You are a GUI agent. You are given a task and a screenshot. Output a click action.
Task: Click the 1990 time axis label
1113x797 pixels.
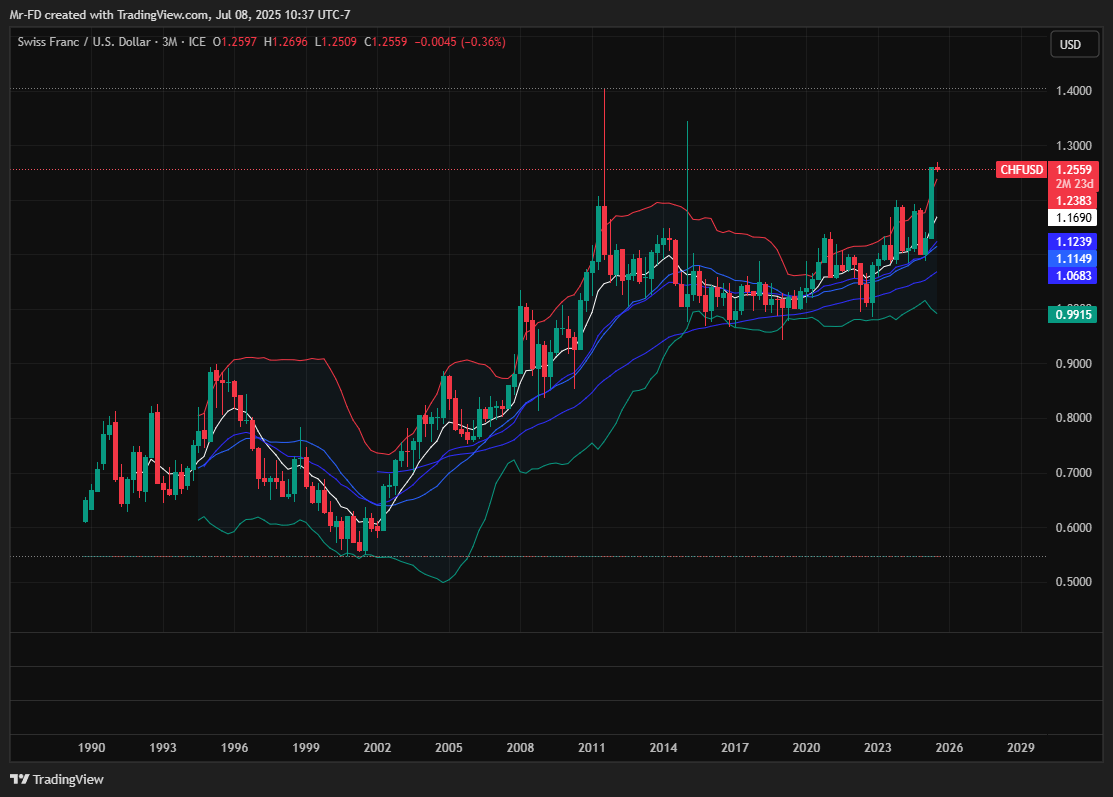click(92, 747)
